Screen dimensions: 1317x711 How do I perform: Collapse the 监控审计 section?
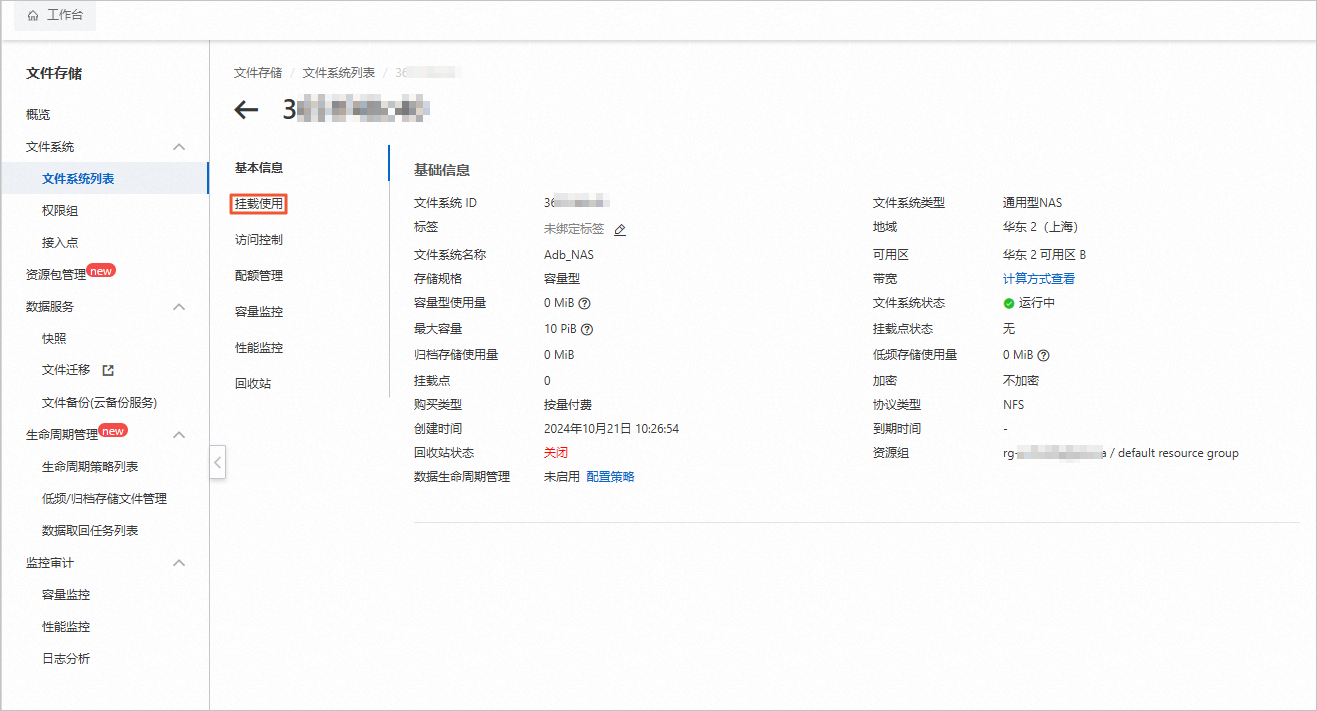(x=178, y=562)
